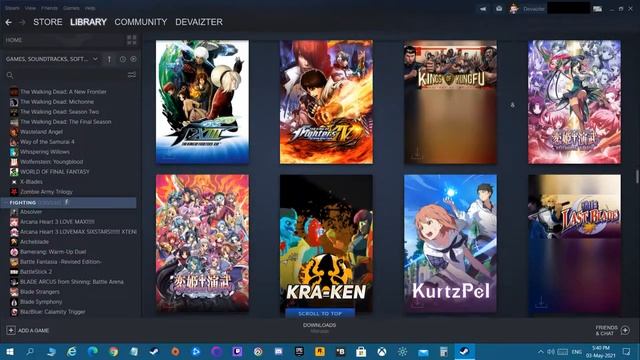Open The King of Fighters XIII cover
Screen dimensions: 640x360
202,102
